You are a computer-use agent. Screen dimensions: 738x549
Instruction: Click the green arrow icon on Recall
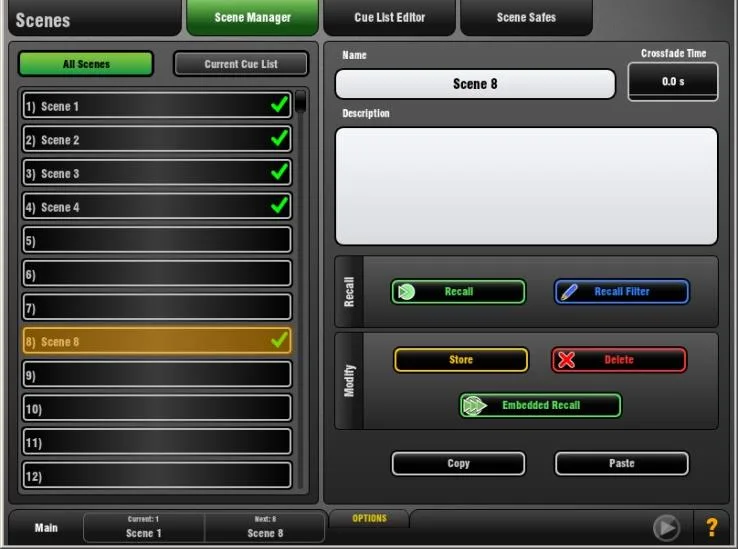tap(406, 292)
